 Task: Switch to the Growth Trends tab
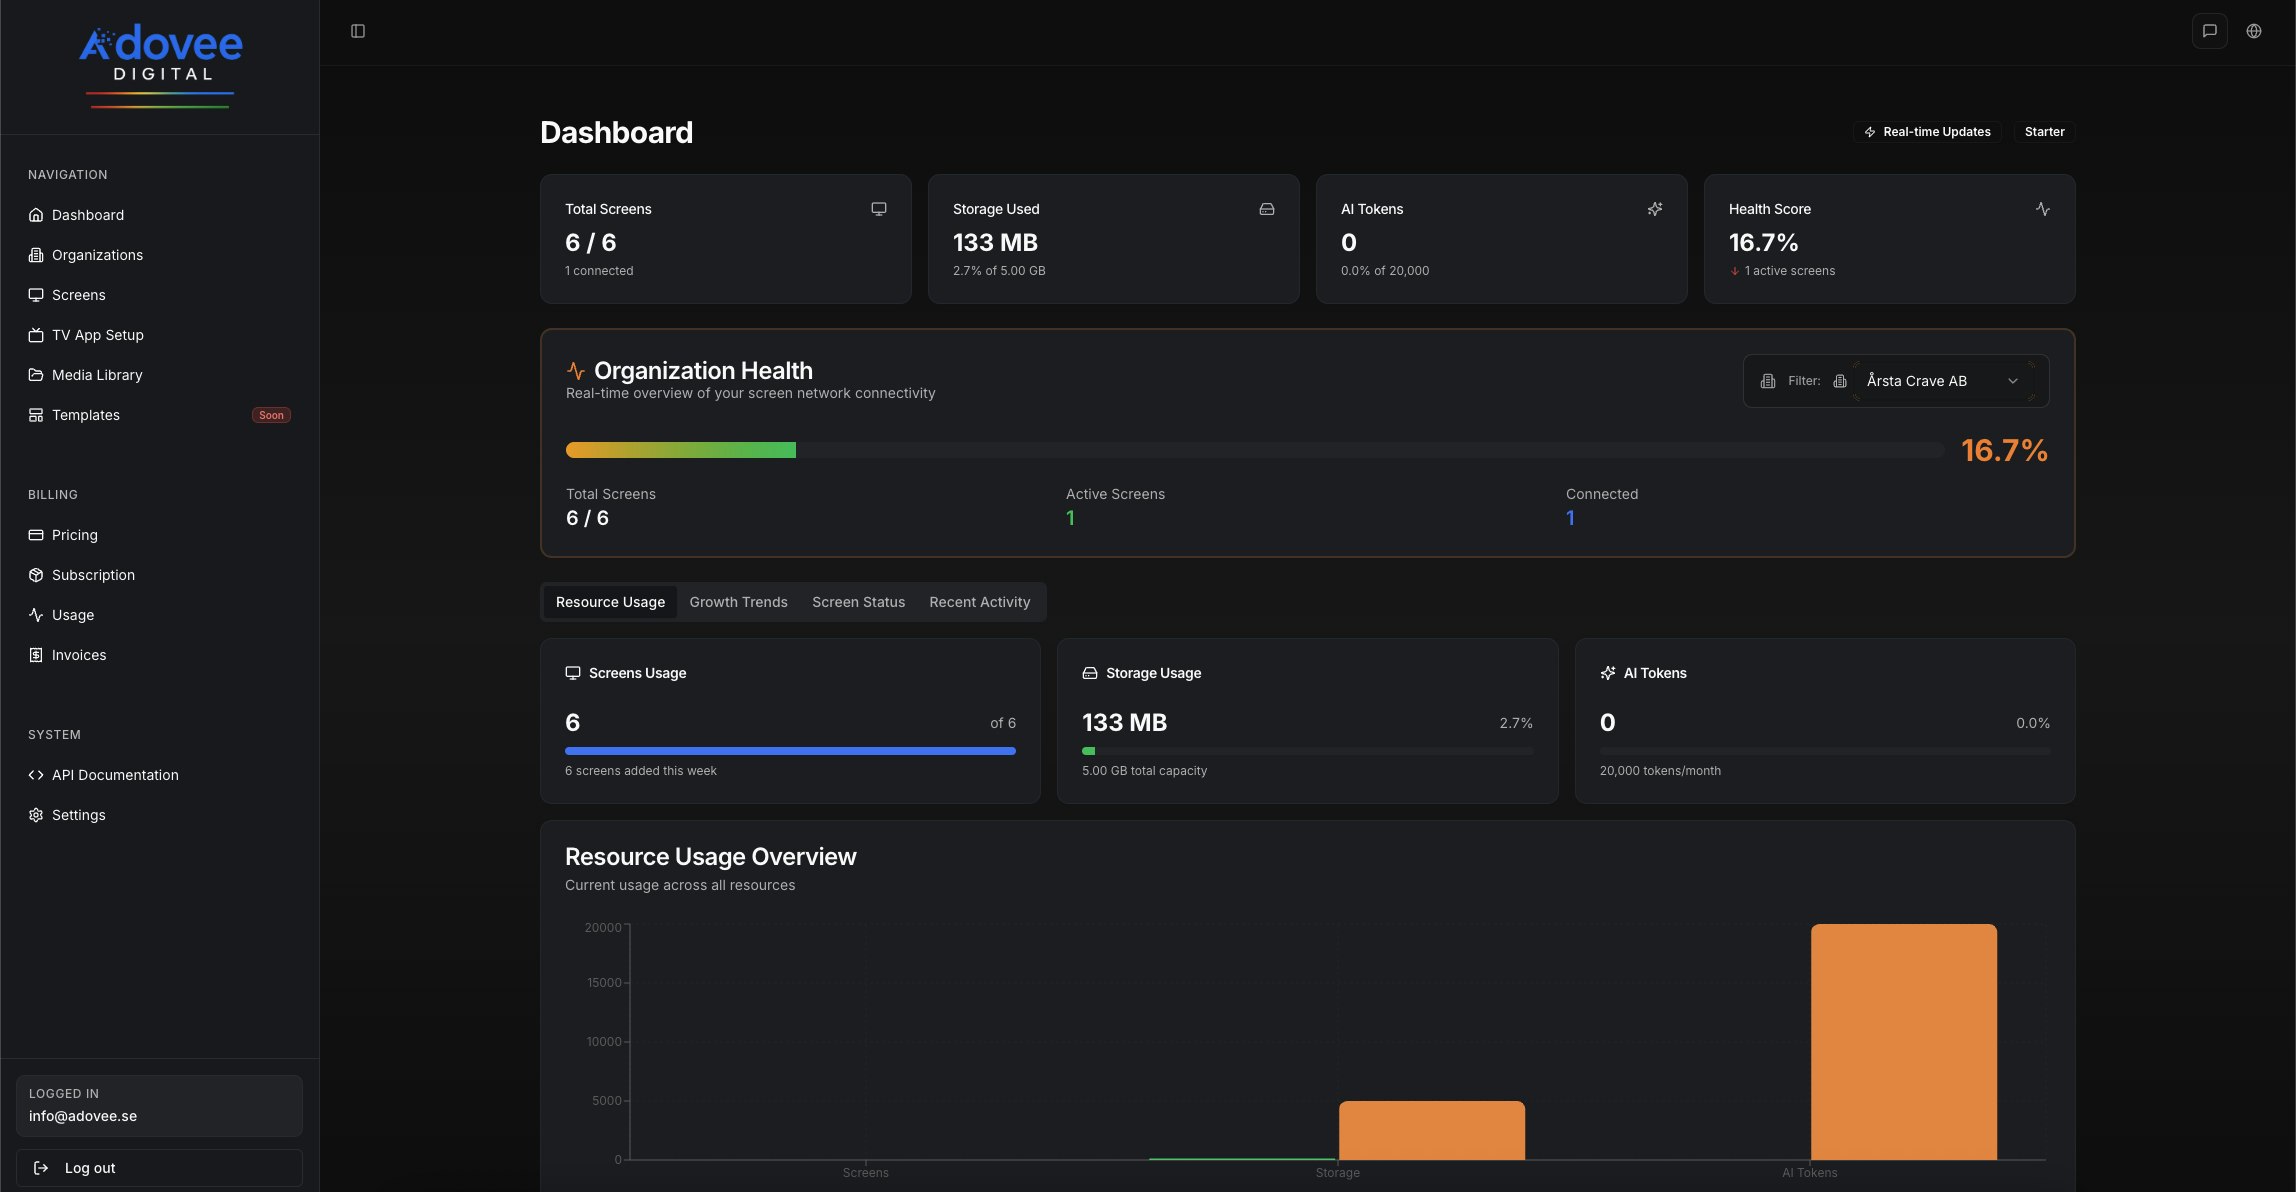[x=738, y=602]
